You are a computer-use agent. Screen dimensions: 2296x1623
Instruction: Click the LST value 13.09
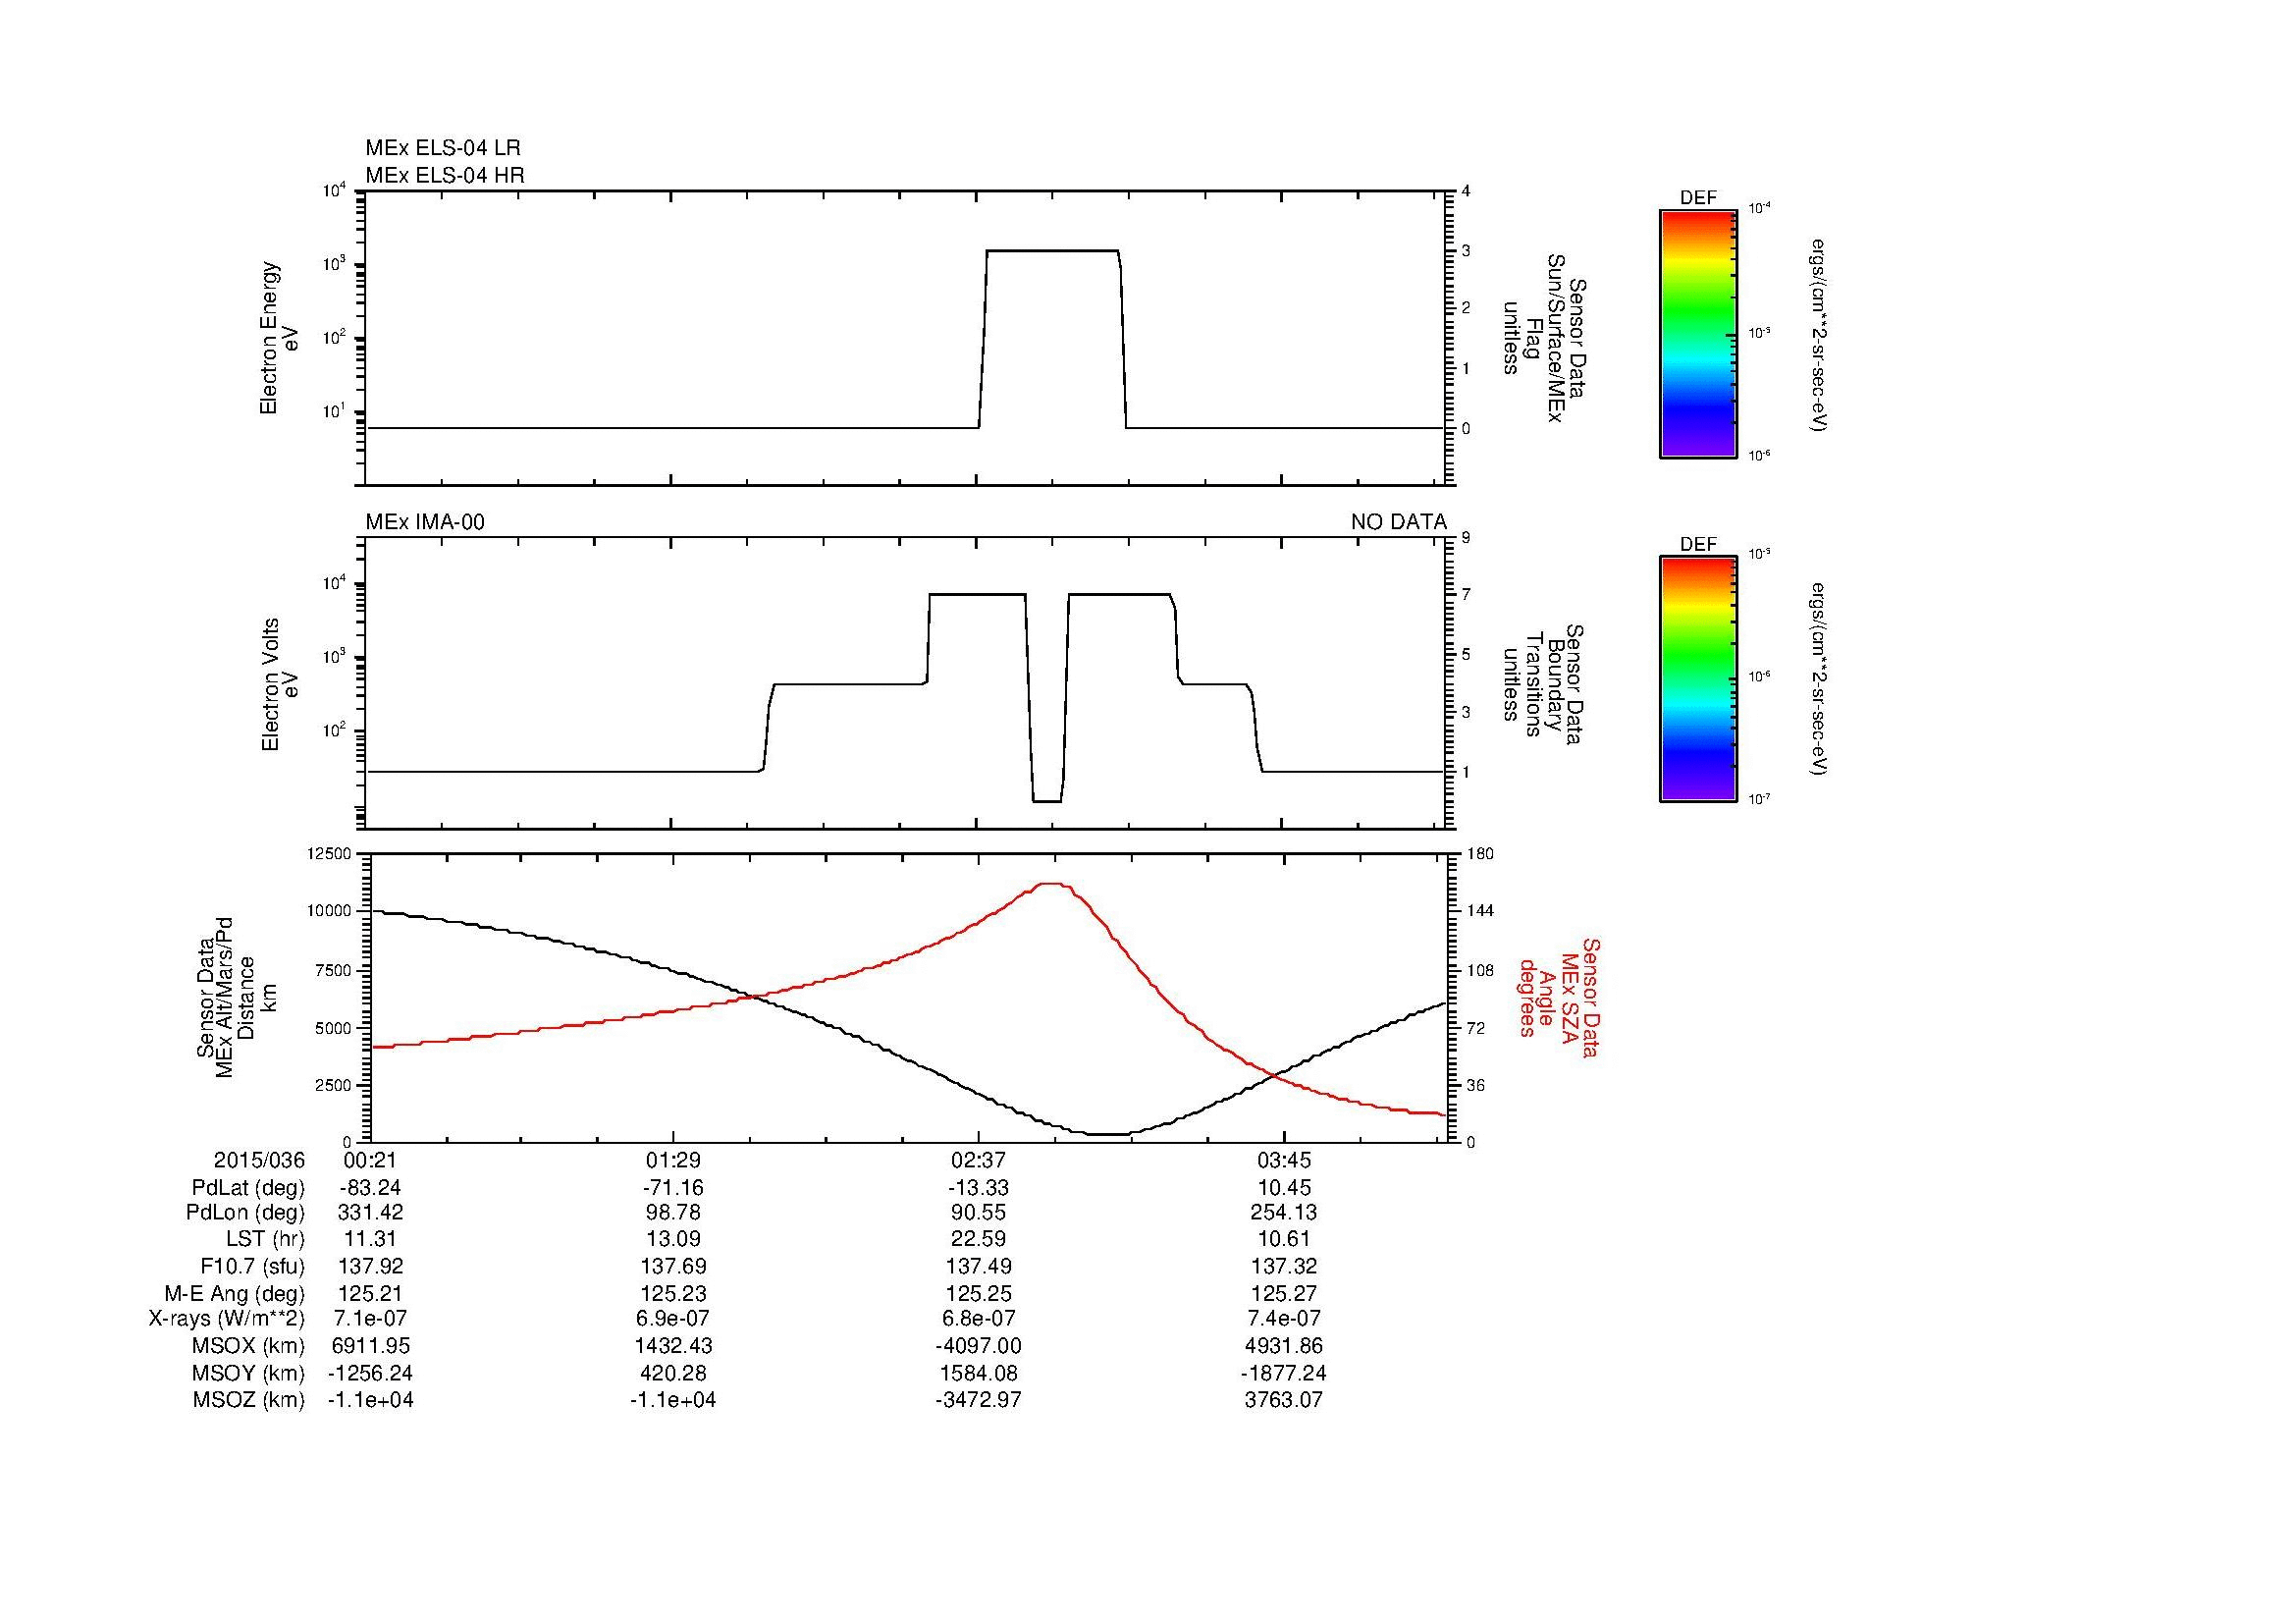tap(673, 1239)
